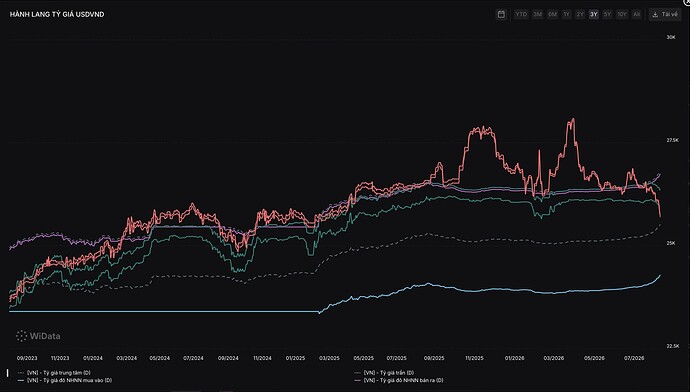Select the 3Y time range
Viewport: 690px width, 392px height.
coord(594,15)
